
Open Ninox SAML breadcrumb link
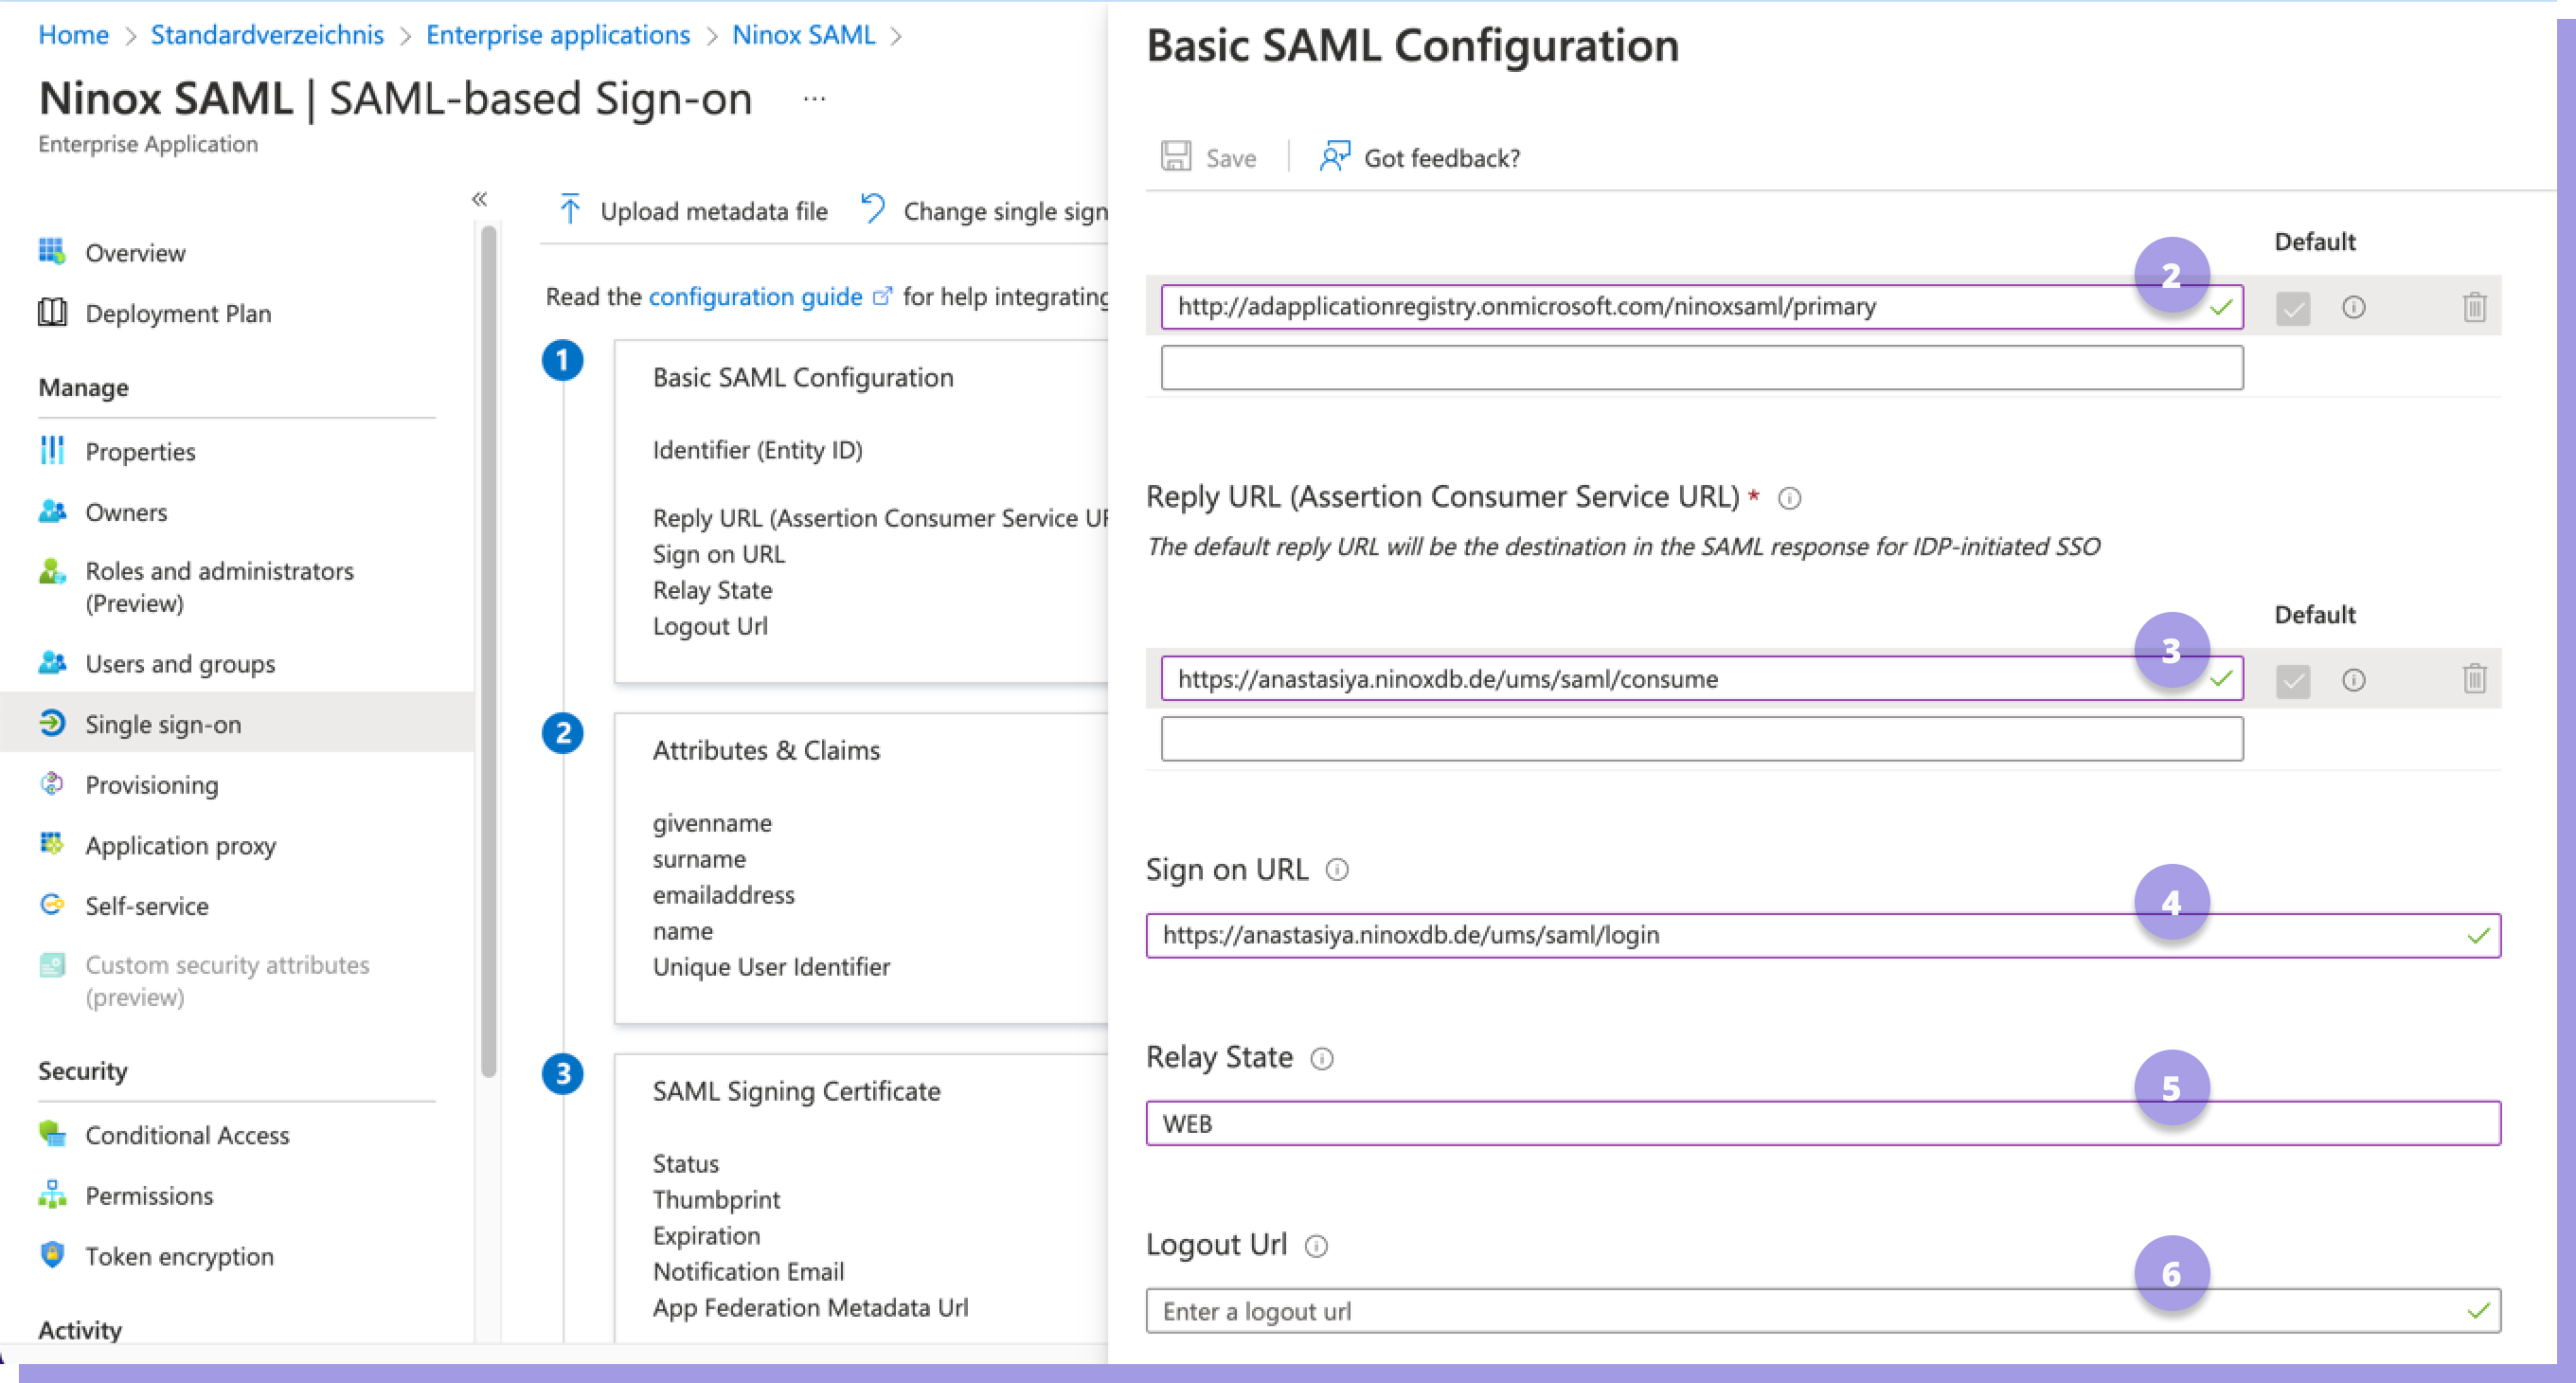pyautogui.click(x=803, y=35)
